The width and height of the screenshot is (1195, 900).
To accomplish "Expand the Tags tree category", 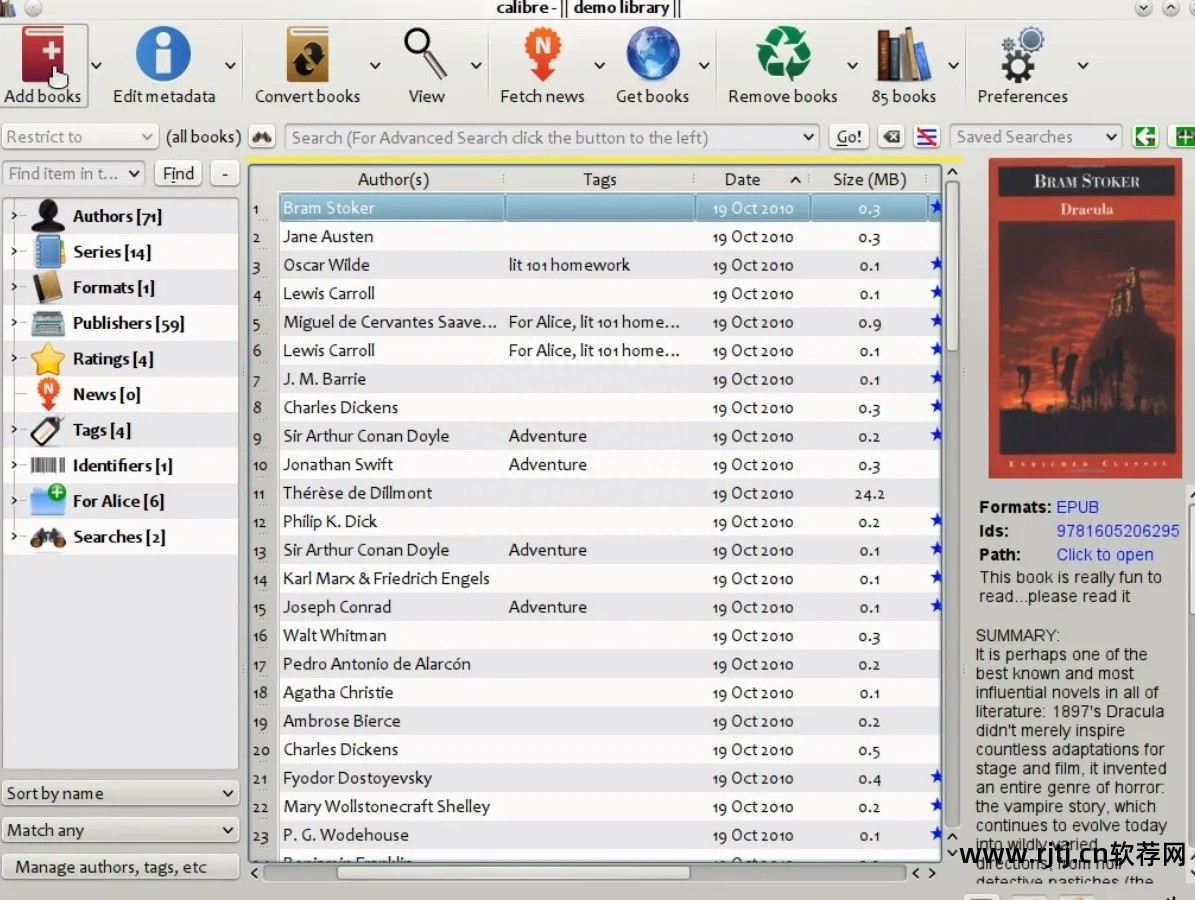I will 13,430.
